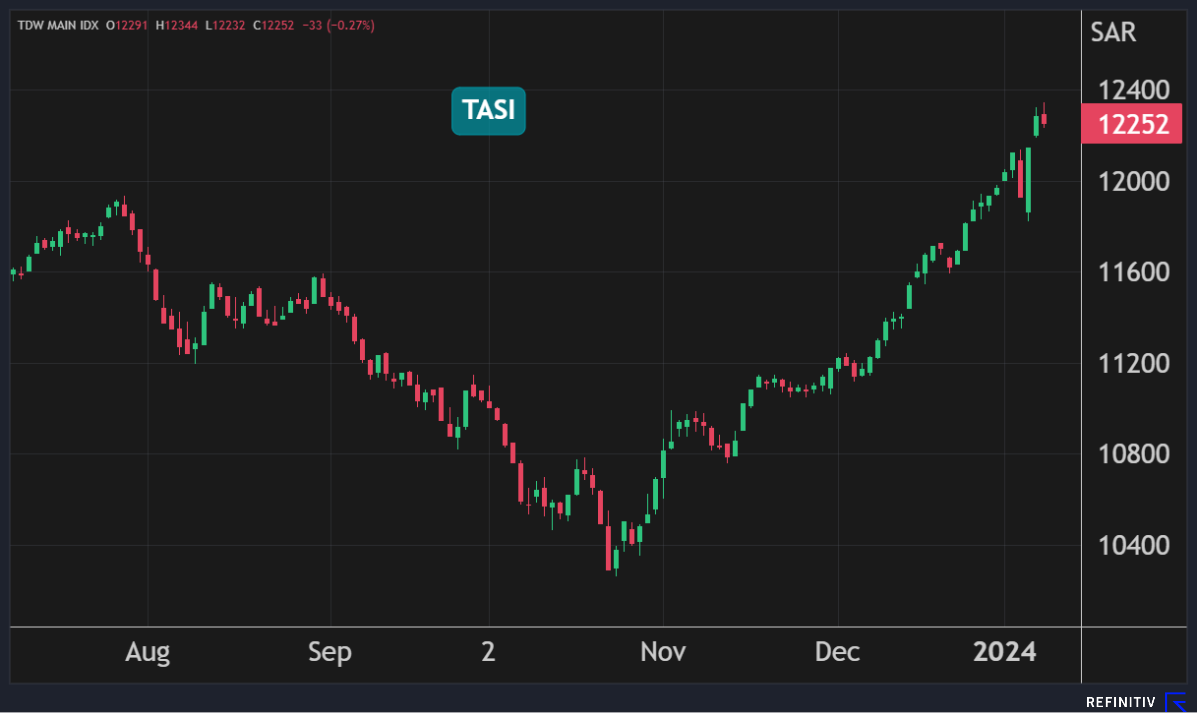Click the high value H12344

point(177,25)
